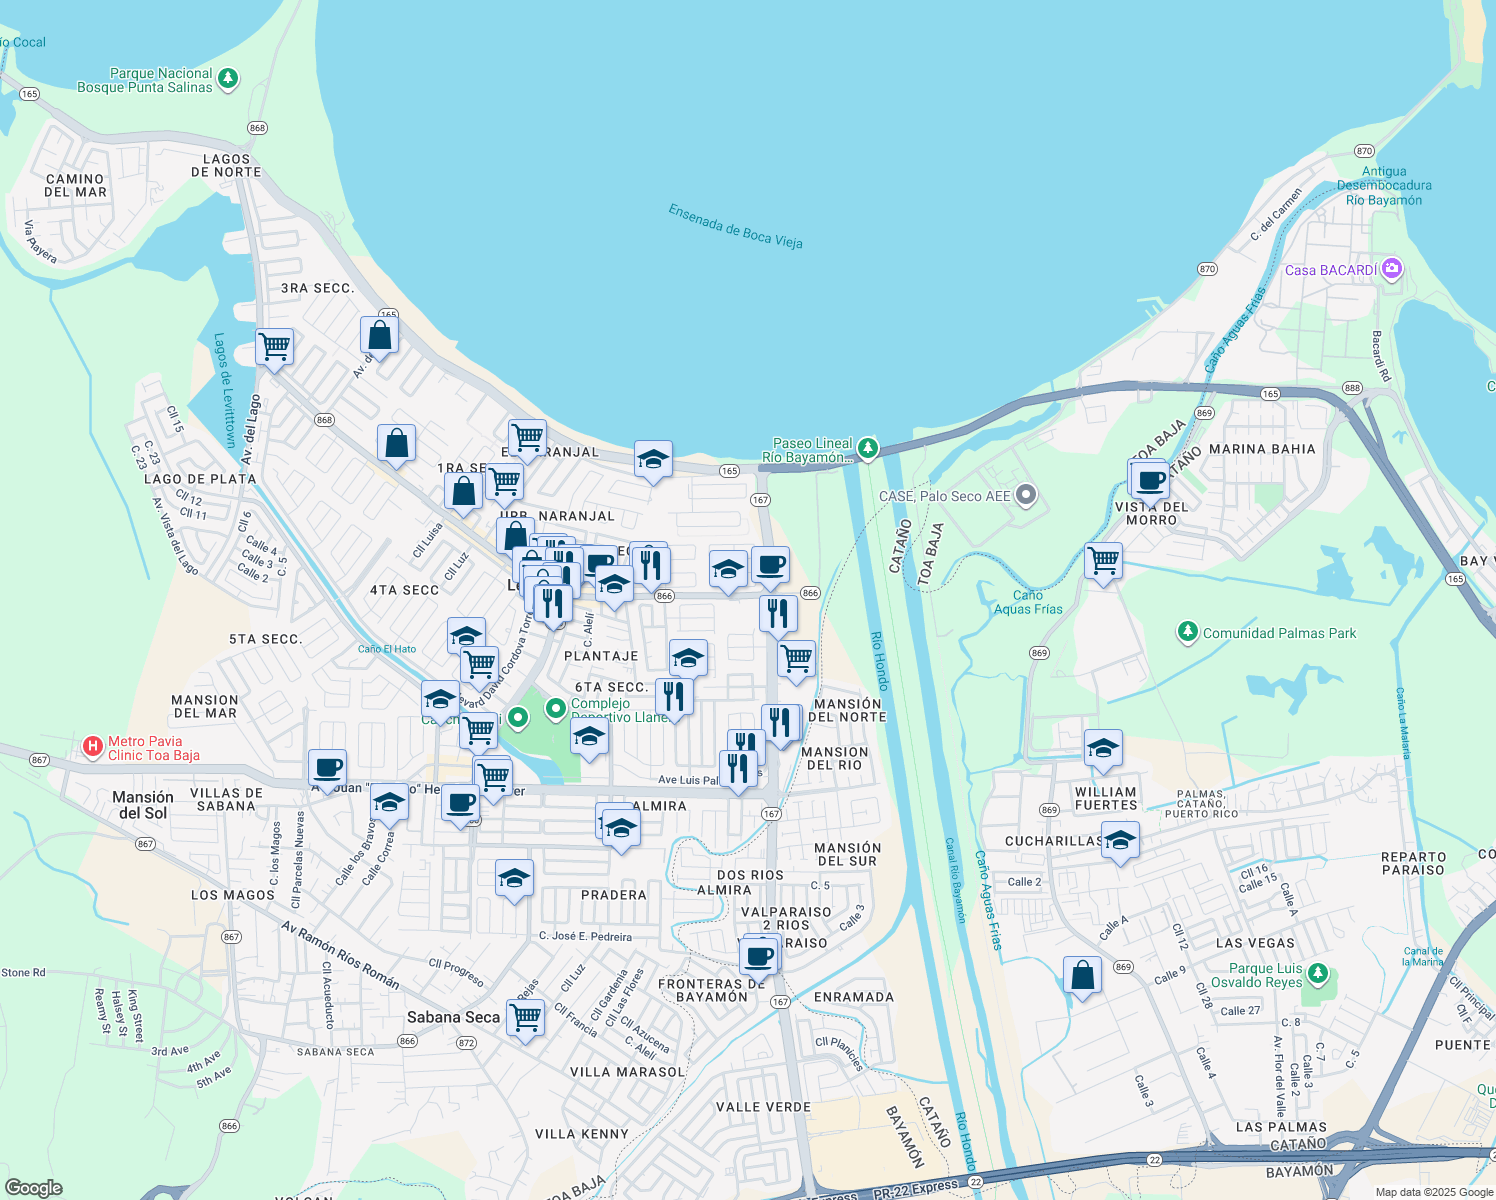Click the shopping cart marker at Sabana Seca
The height and width of the screenshot is (1200, 1496).
point(525,1017)
